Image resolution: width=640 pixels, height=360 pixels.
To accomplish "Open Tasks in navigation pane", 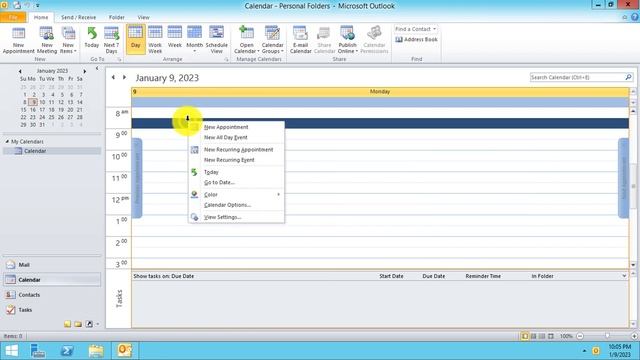I will pos(52,310).
